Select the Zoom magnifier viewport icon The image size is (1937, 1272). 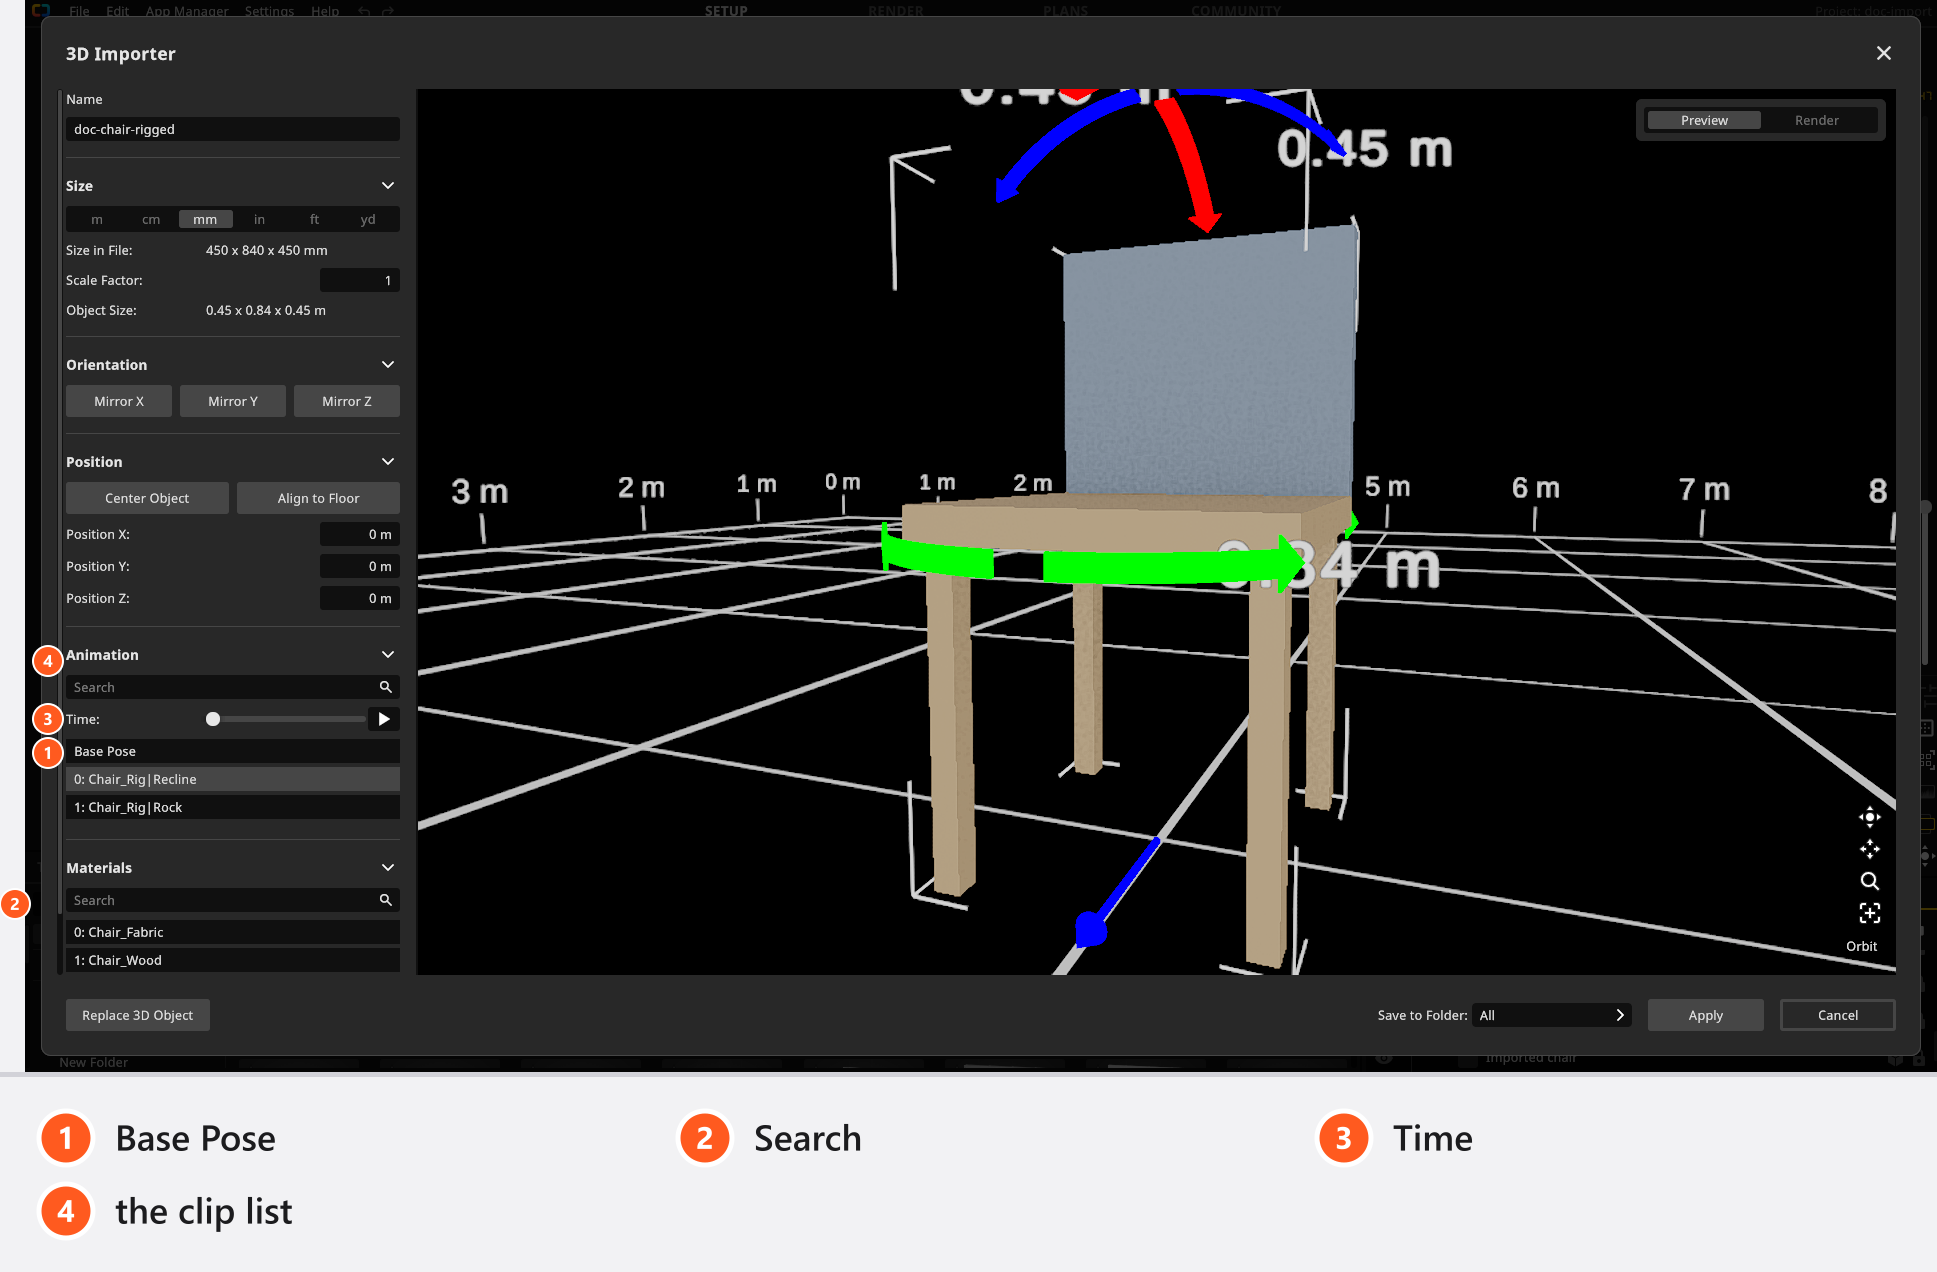pos(1869,881)
